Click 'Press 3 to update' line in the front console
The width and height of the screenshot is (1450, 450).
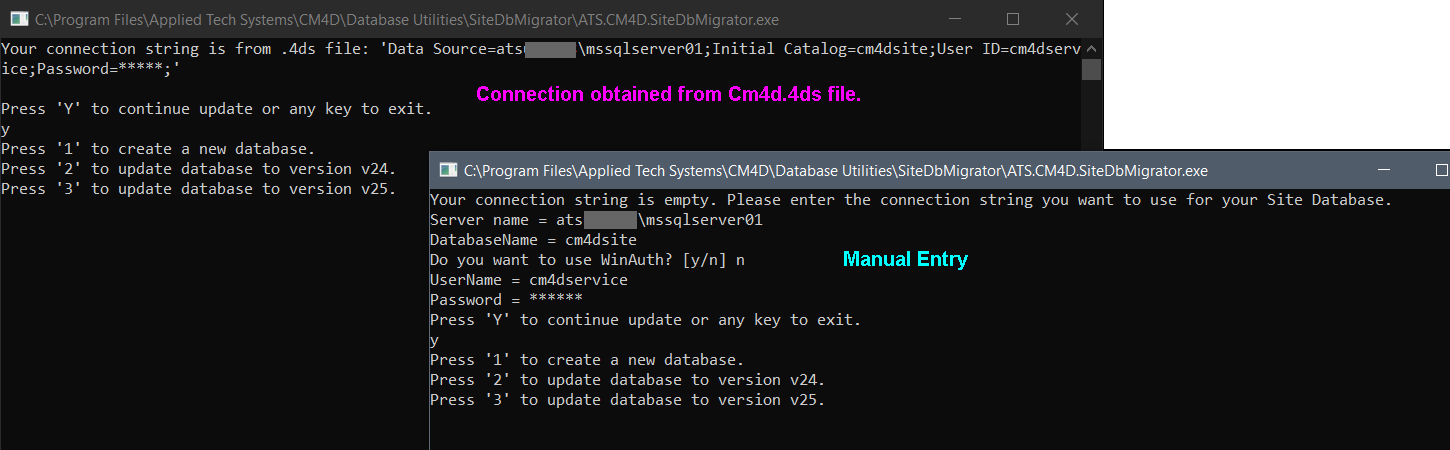coord(627,400)
